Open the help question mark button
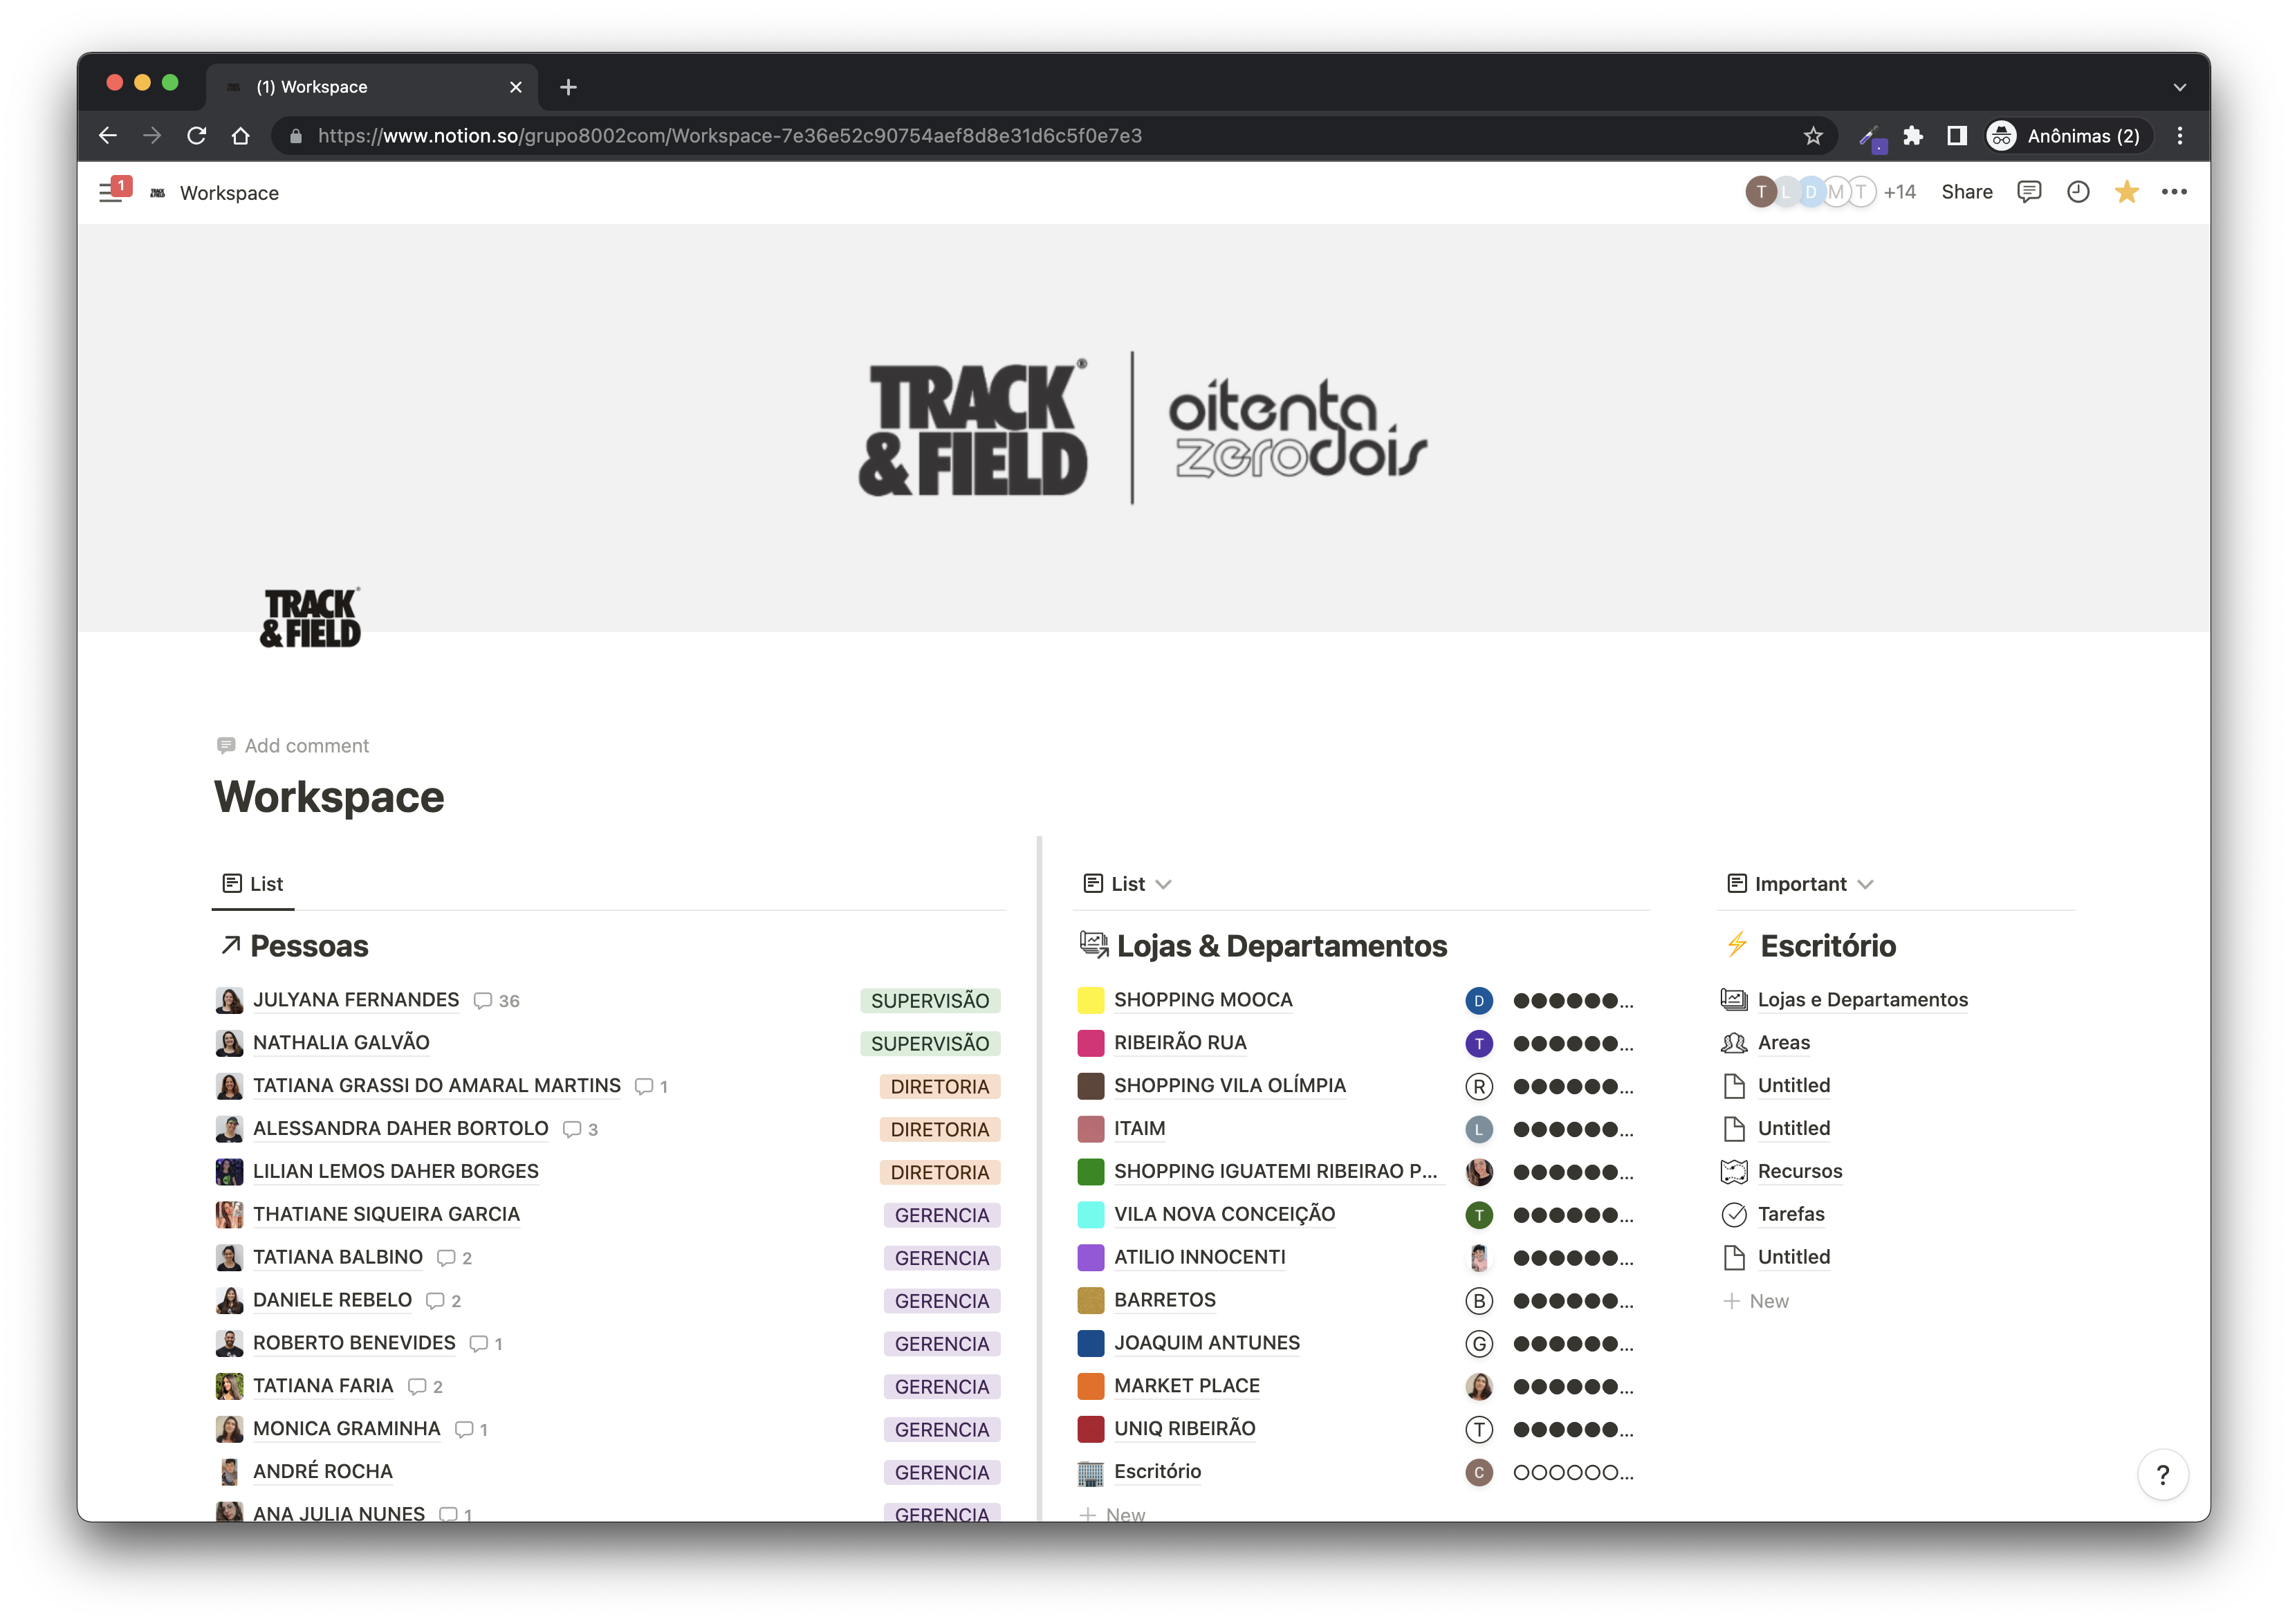 [2163, 1474]
